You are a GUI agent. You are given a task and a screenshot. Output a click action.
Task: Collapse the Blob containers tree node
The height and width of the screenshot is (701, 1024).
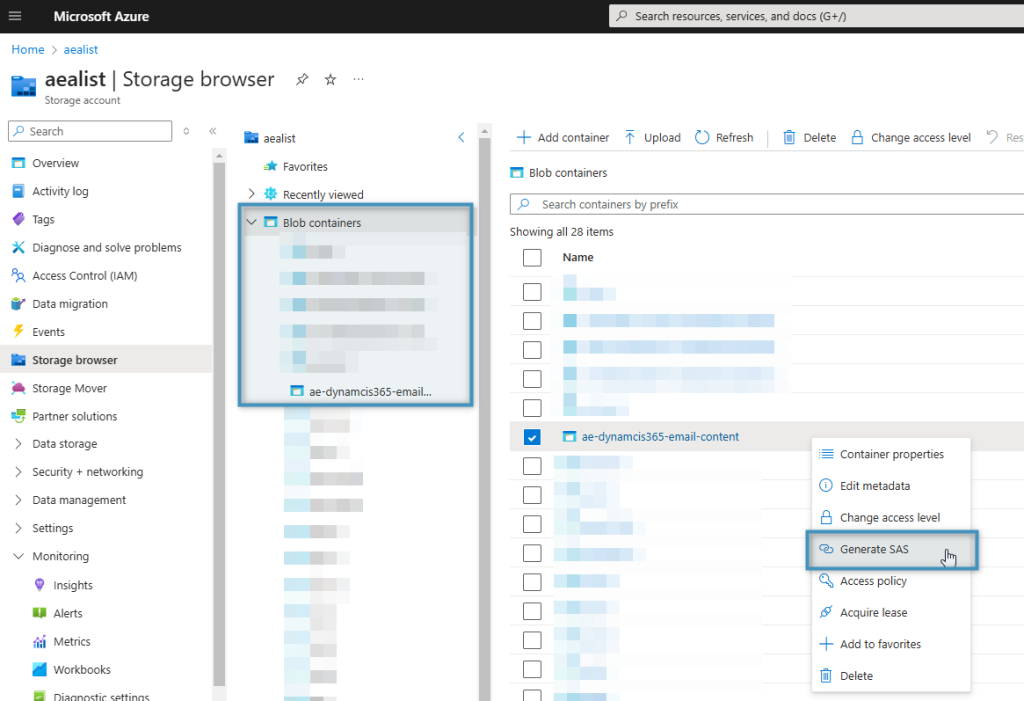[251, 222]
